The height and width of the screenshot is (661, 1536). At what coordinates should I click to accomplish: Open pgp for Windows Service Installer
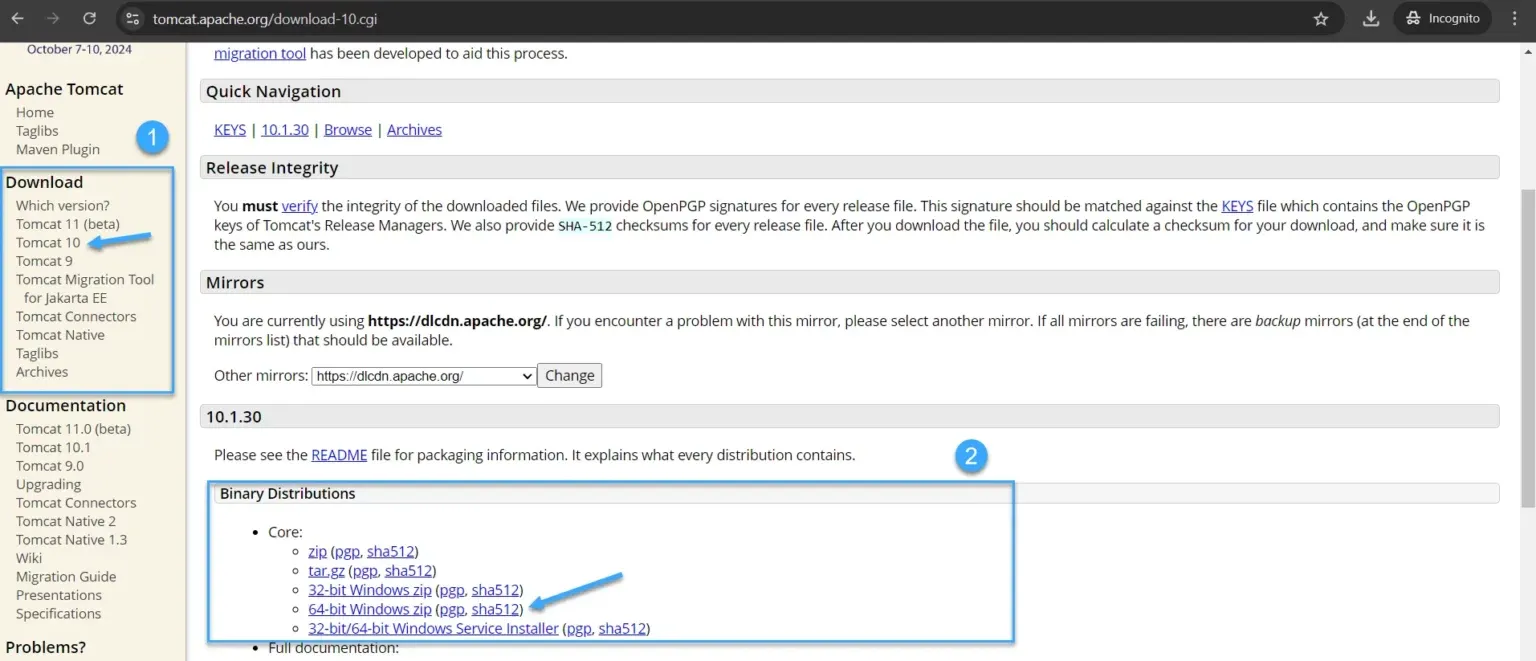579,629
